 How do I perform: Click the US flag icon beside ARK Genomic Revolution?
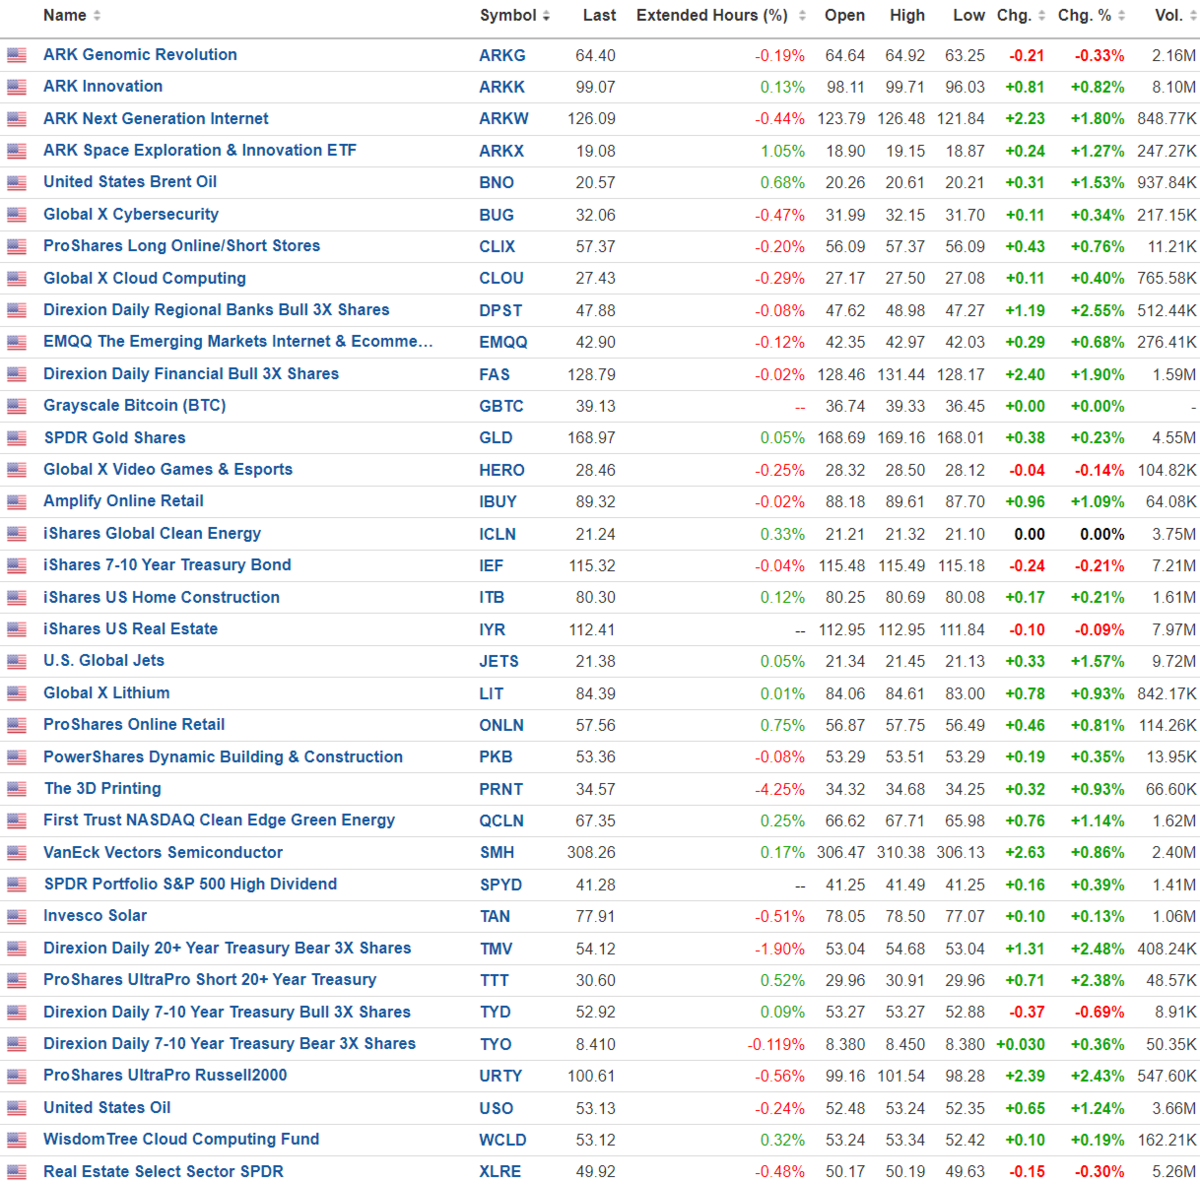tap(16, 56)
